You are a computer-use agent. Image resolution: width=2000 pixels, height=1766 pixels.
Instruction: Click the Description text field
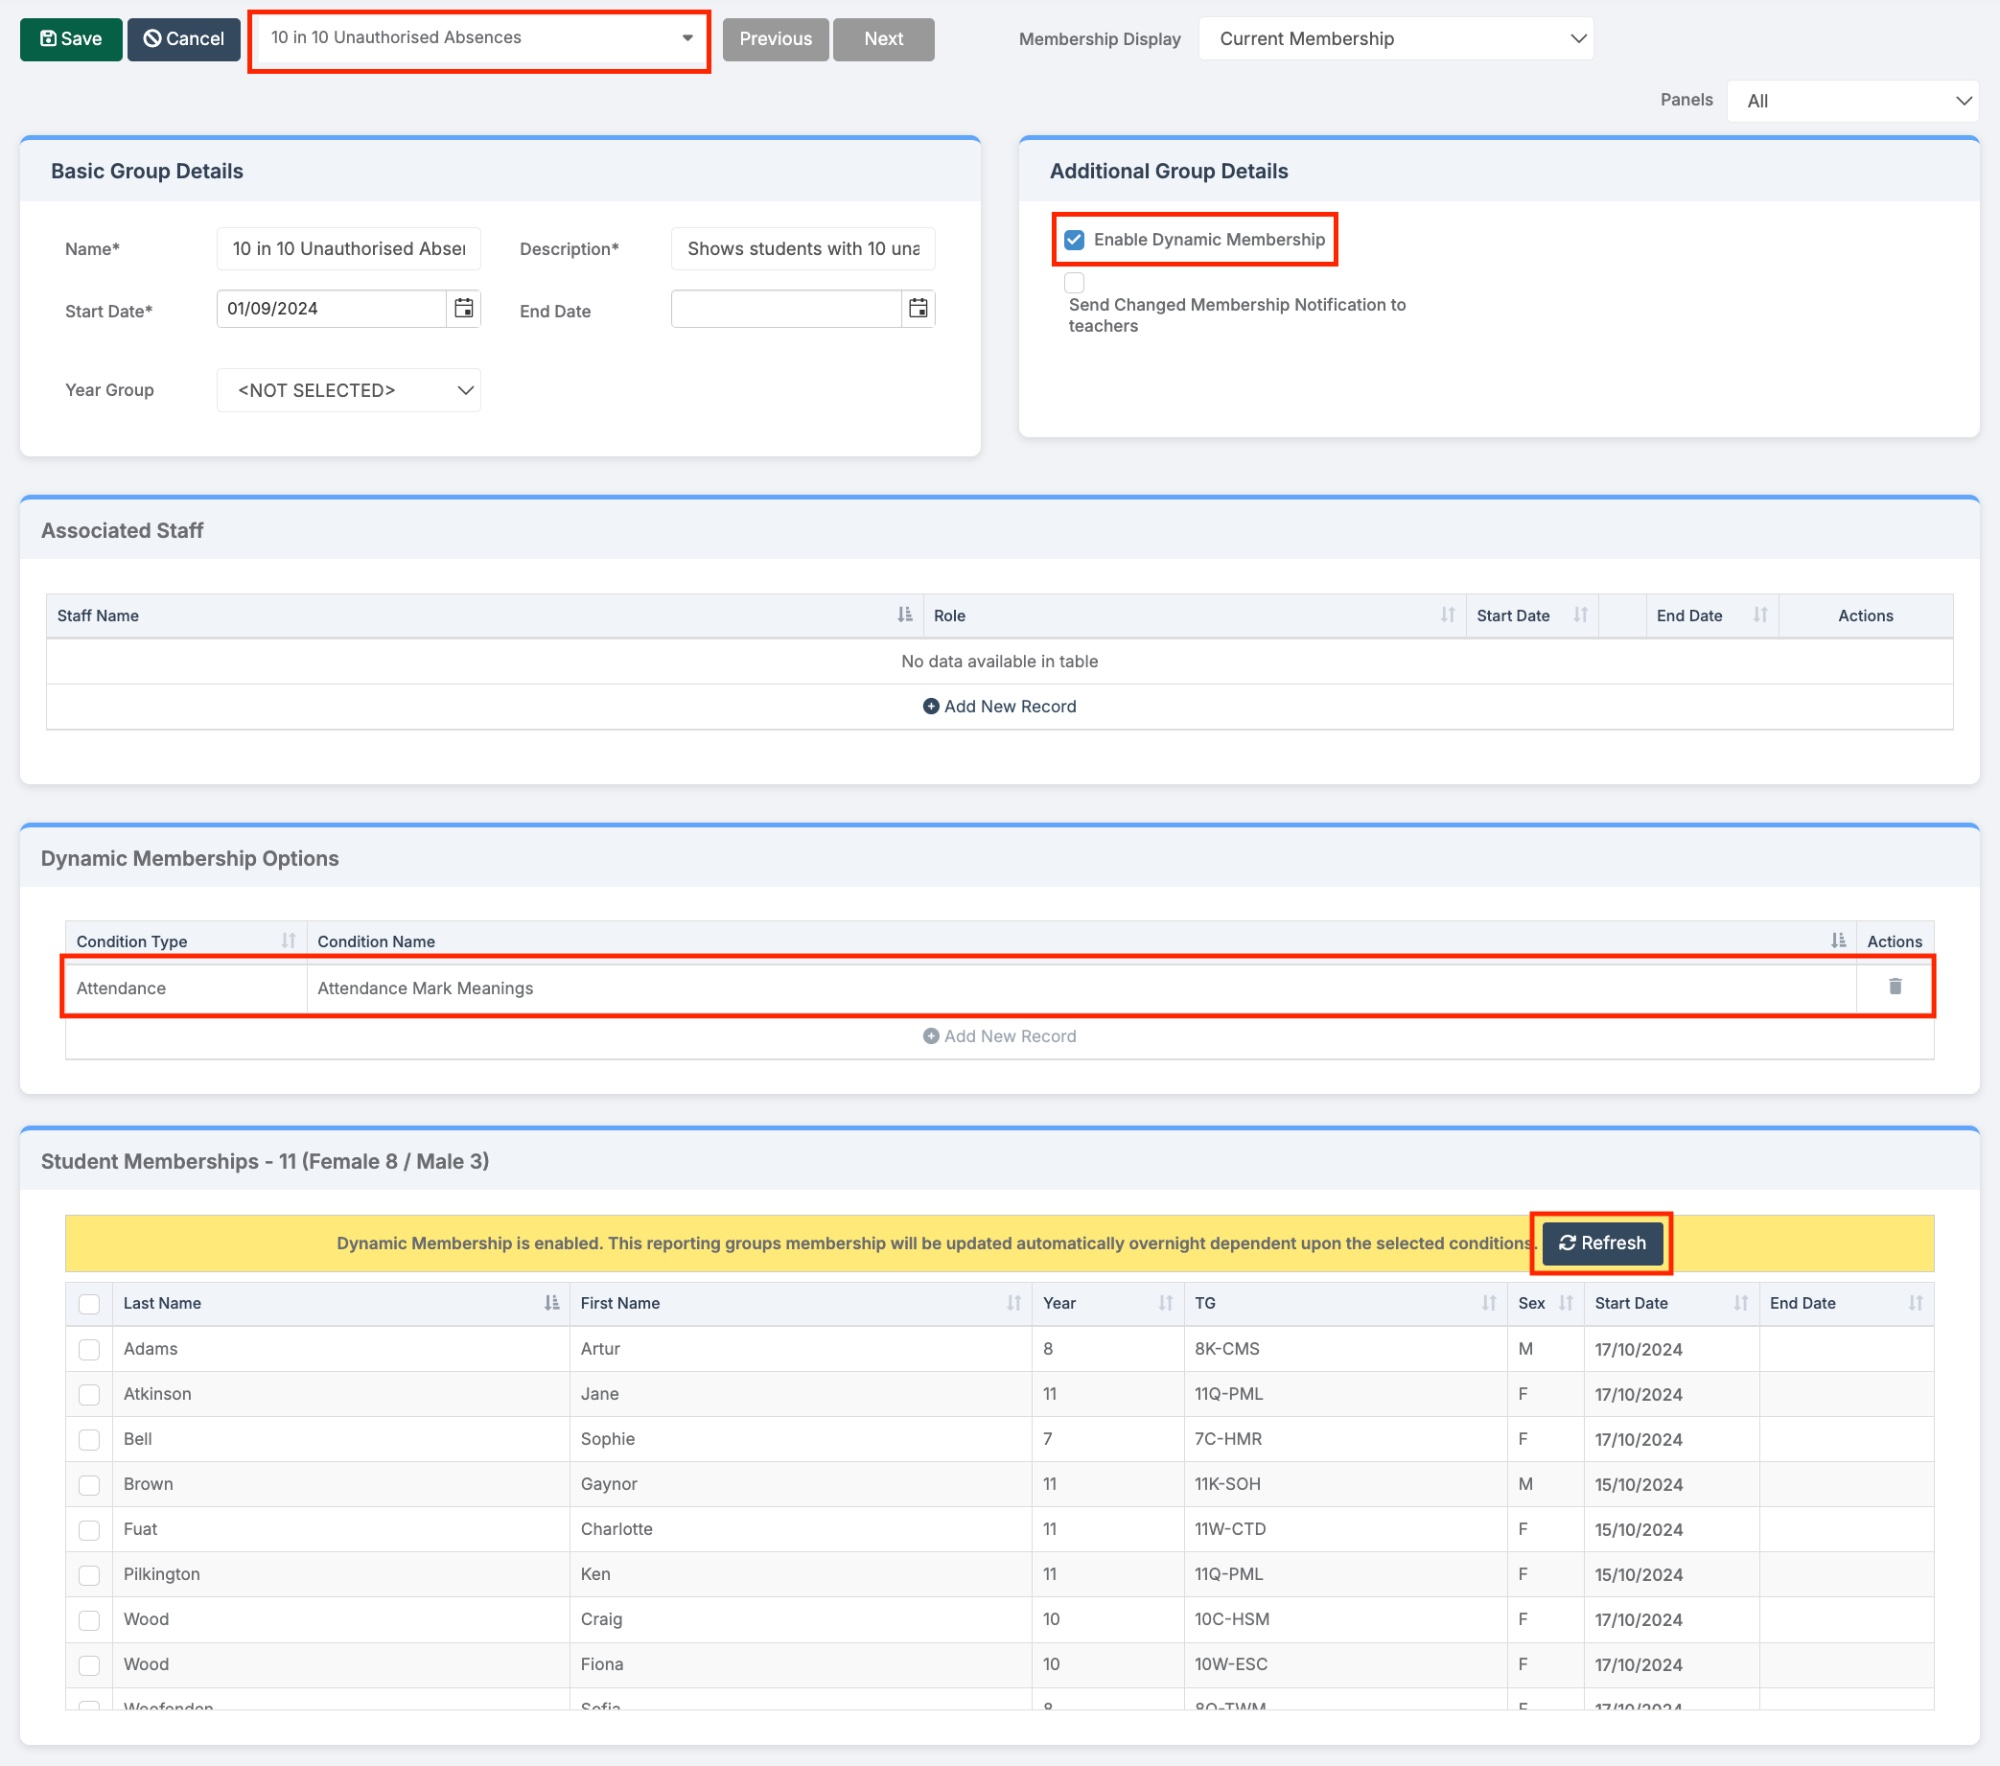point(802,249)
